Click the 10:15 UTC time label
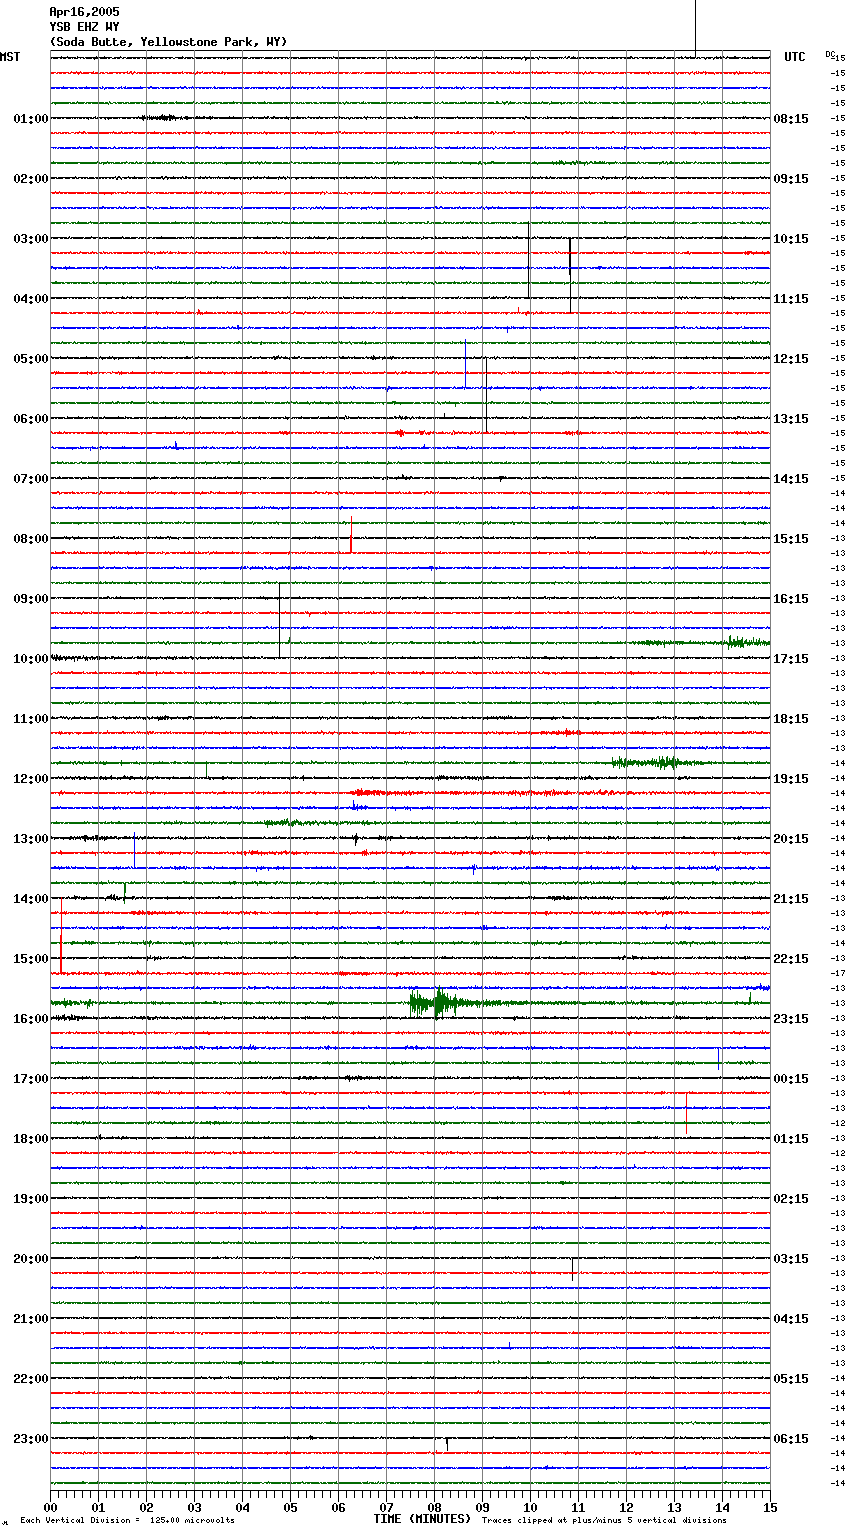Viewport: 850px width, 1534px height. pyautogui.click(x=791, y=239)
